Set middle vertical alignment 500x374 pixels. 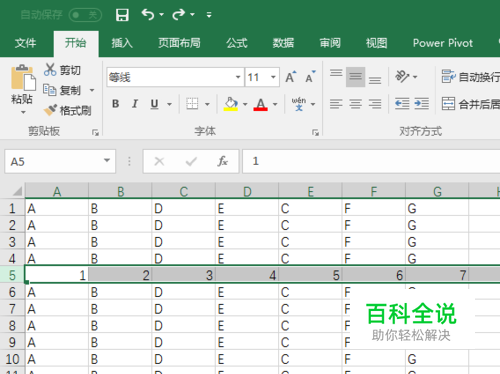coord(355,77)
